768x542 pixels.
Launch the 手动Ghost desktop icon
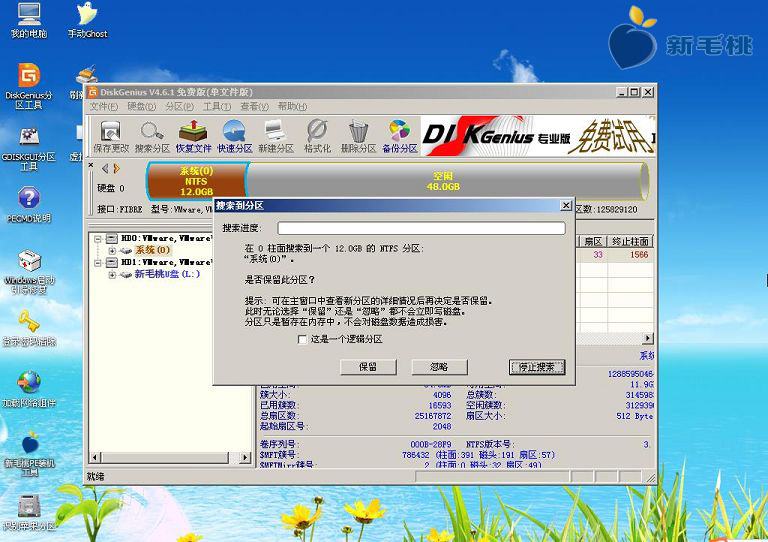pyautogui.click(x=87, y=21)
